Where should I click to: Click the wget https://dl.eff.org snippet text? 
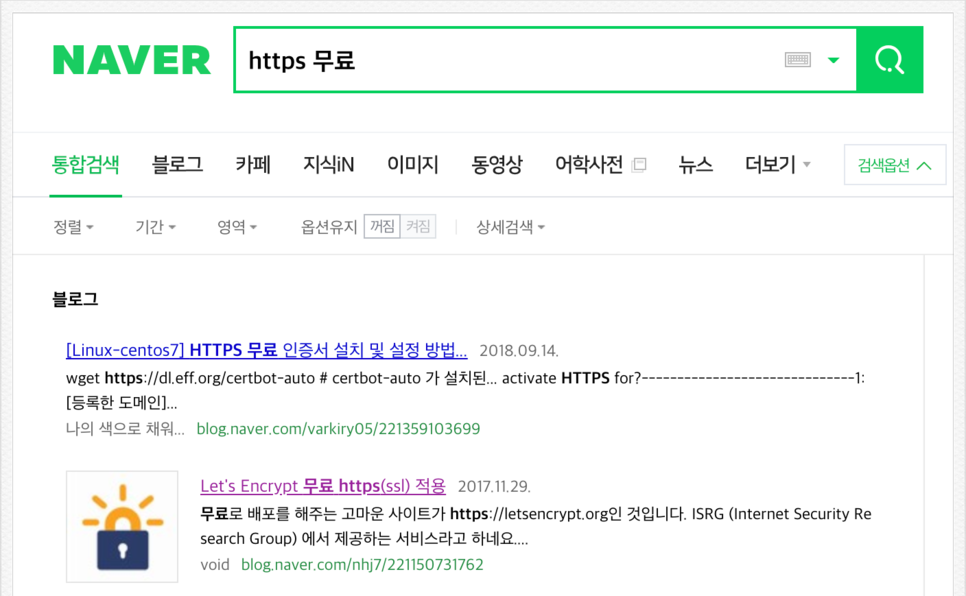tap(465, 390)
